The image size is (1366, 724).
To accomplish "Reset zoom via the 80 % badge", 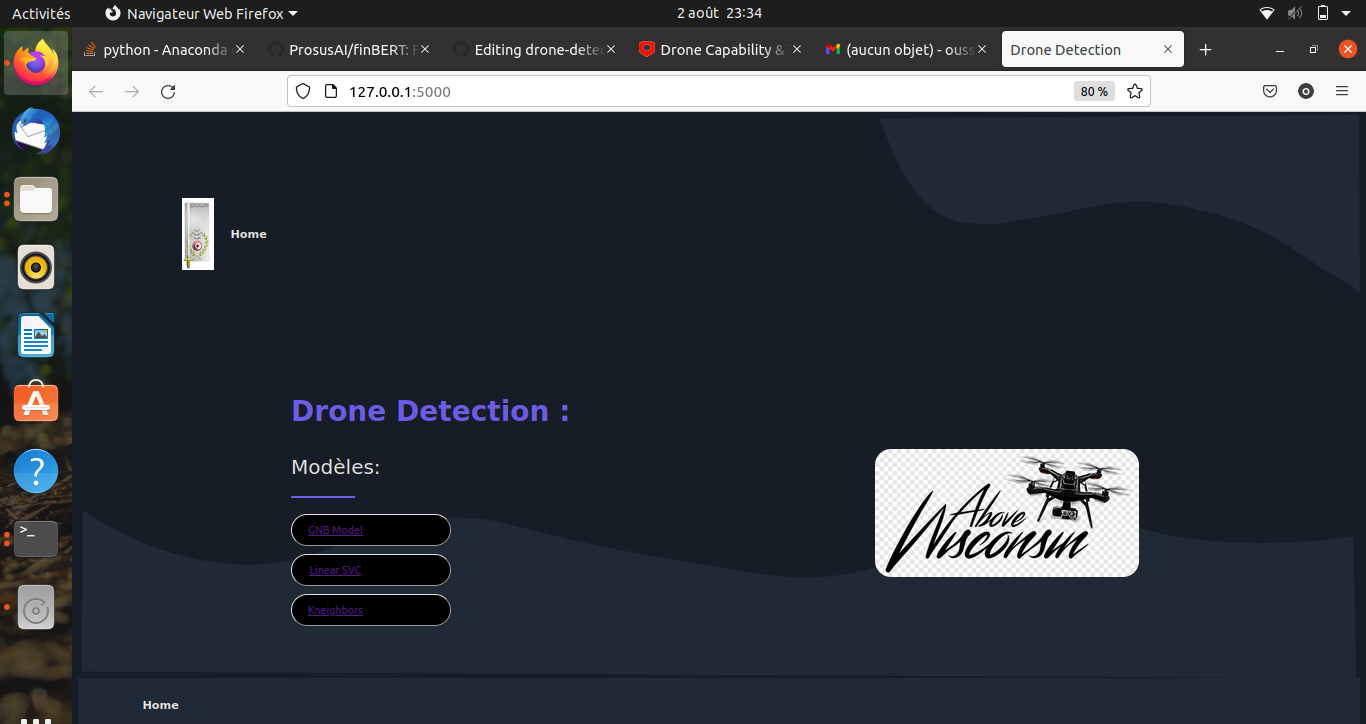I will pyautogui.click(x=1094, y=92).
